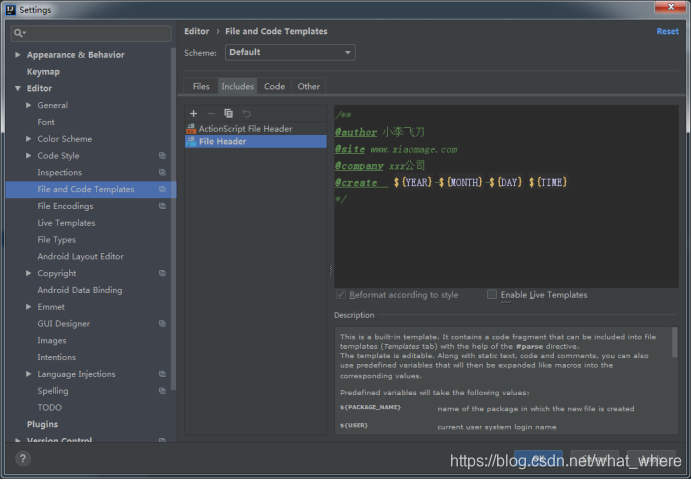
Task: Open Inspections settings
Action: pos(60,172)
